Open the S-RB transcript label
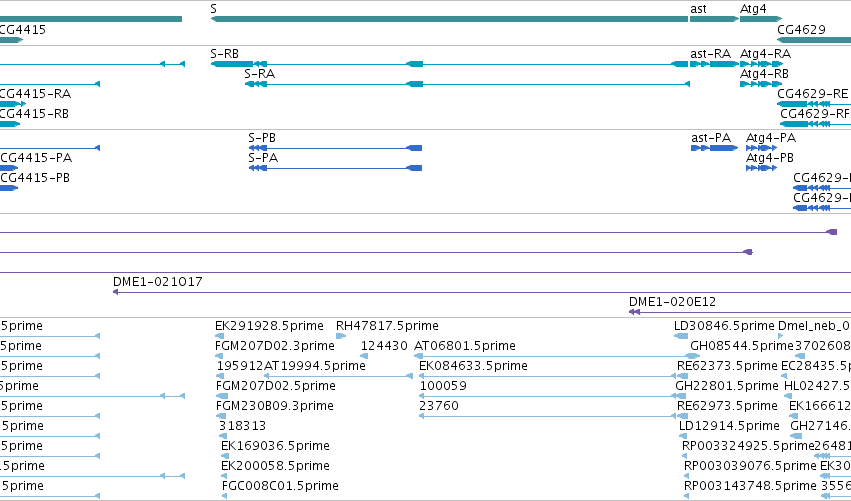The height and width of the screenshot is (501, 851). click(x=225, y=54)
